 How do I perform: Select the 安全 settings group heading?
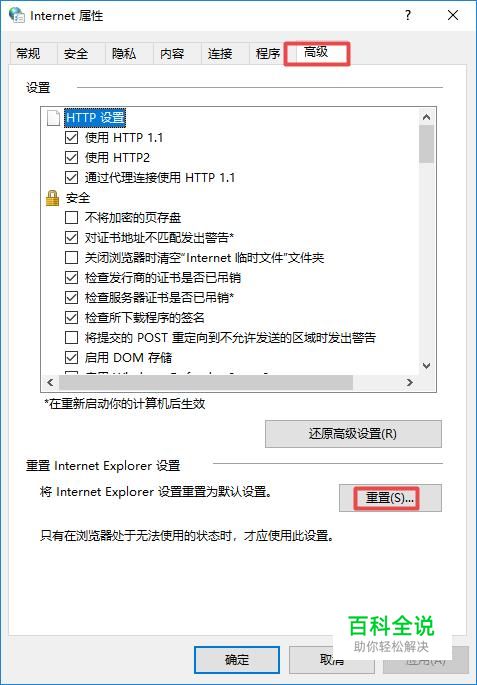pyautogui.click(x=78, y=198)
